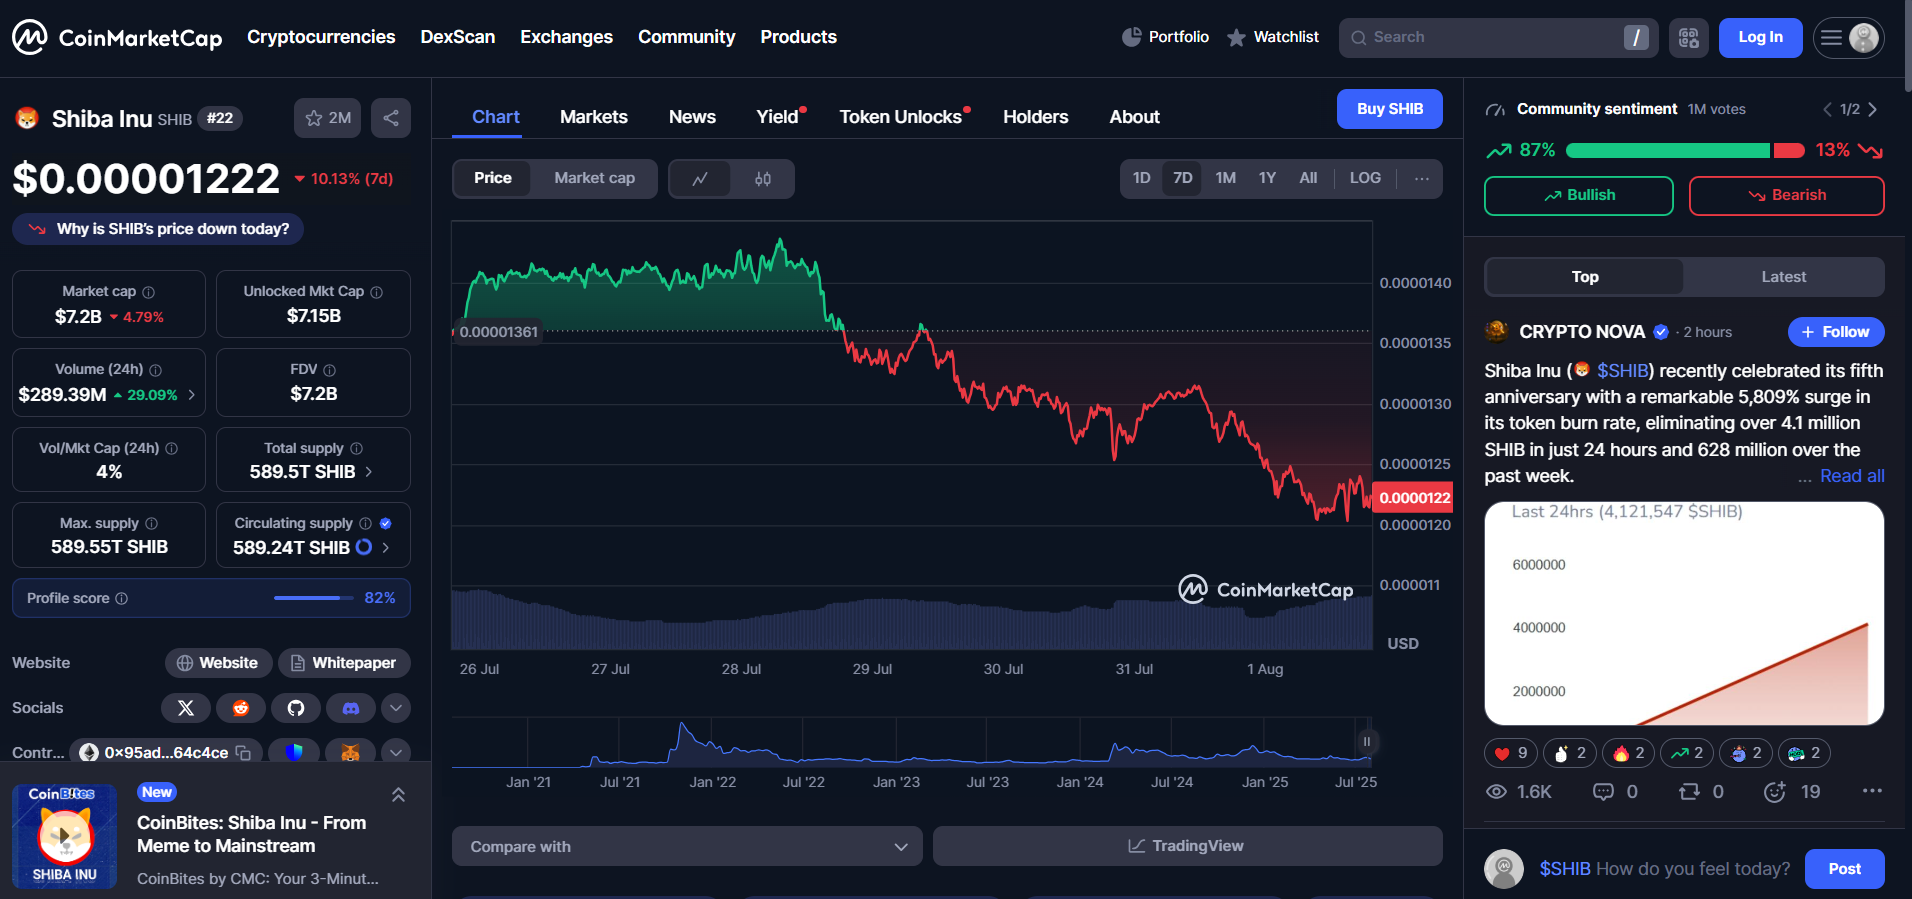Open the QR code scanner icon

(1689, 38)
